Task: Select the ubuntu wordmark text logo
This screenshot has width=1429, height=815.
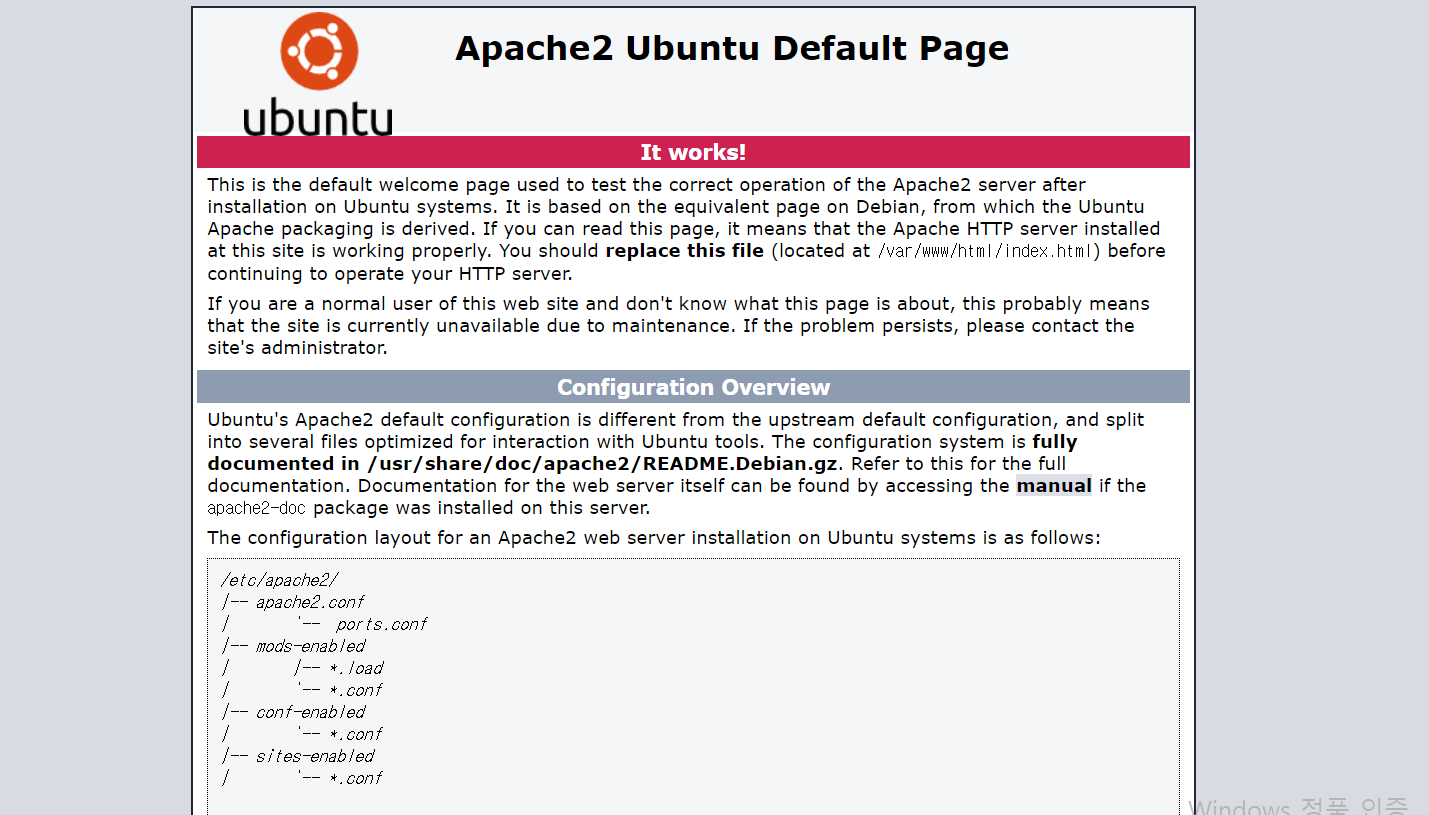Action: pyautogui.click(x=317, y=117)
